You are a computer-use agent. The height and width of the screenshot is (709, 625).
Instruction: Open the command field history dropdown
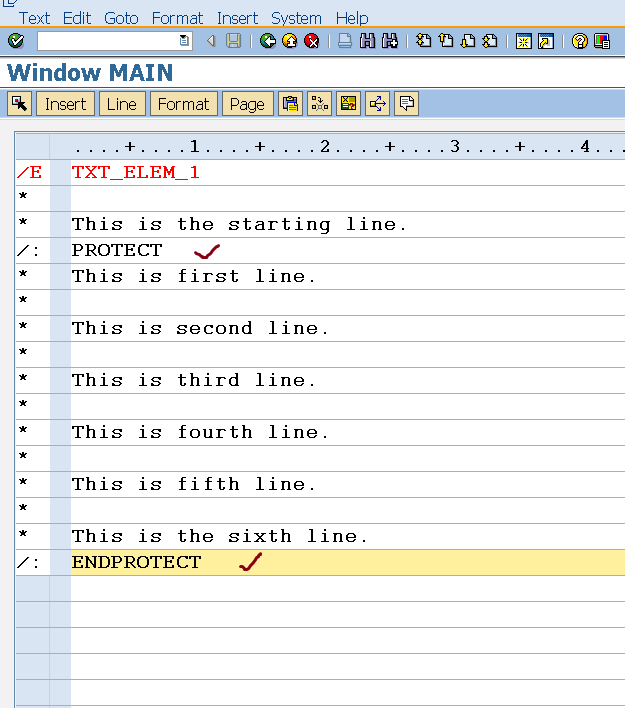(185, 41)
